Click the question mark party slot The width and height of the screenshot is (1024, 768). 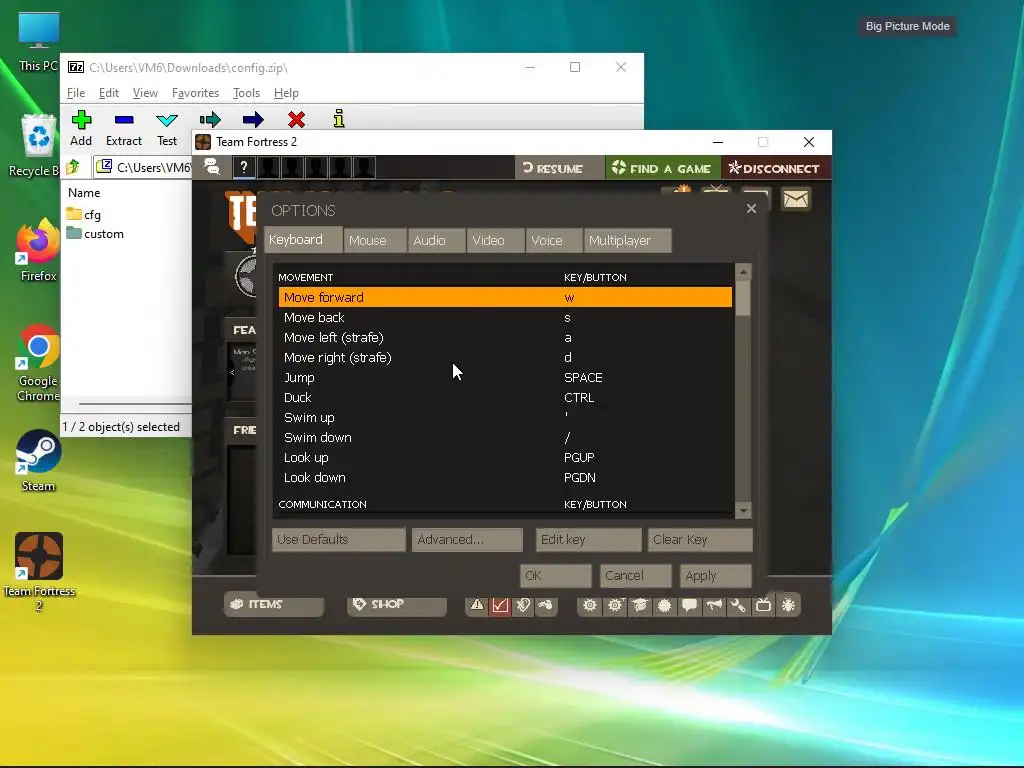(244, 168)
